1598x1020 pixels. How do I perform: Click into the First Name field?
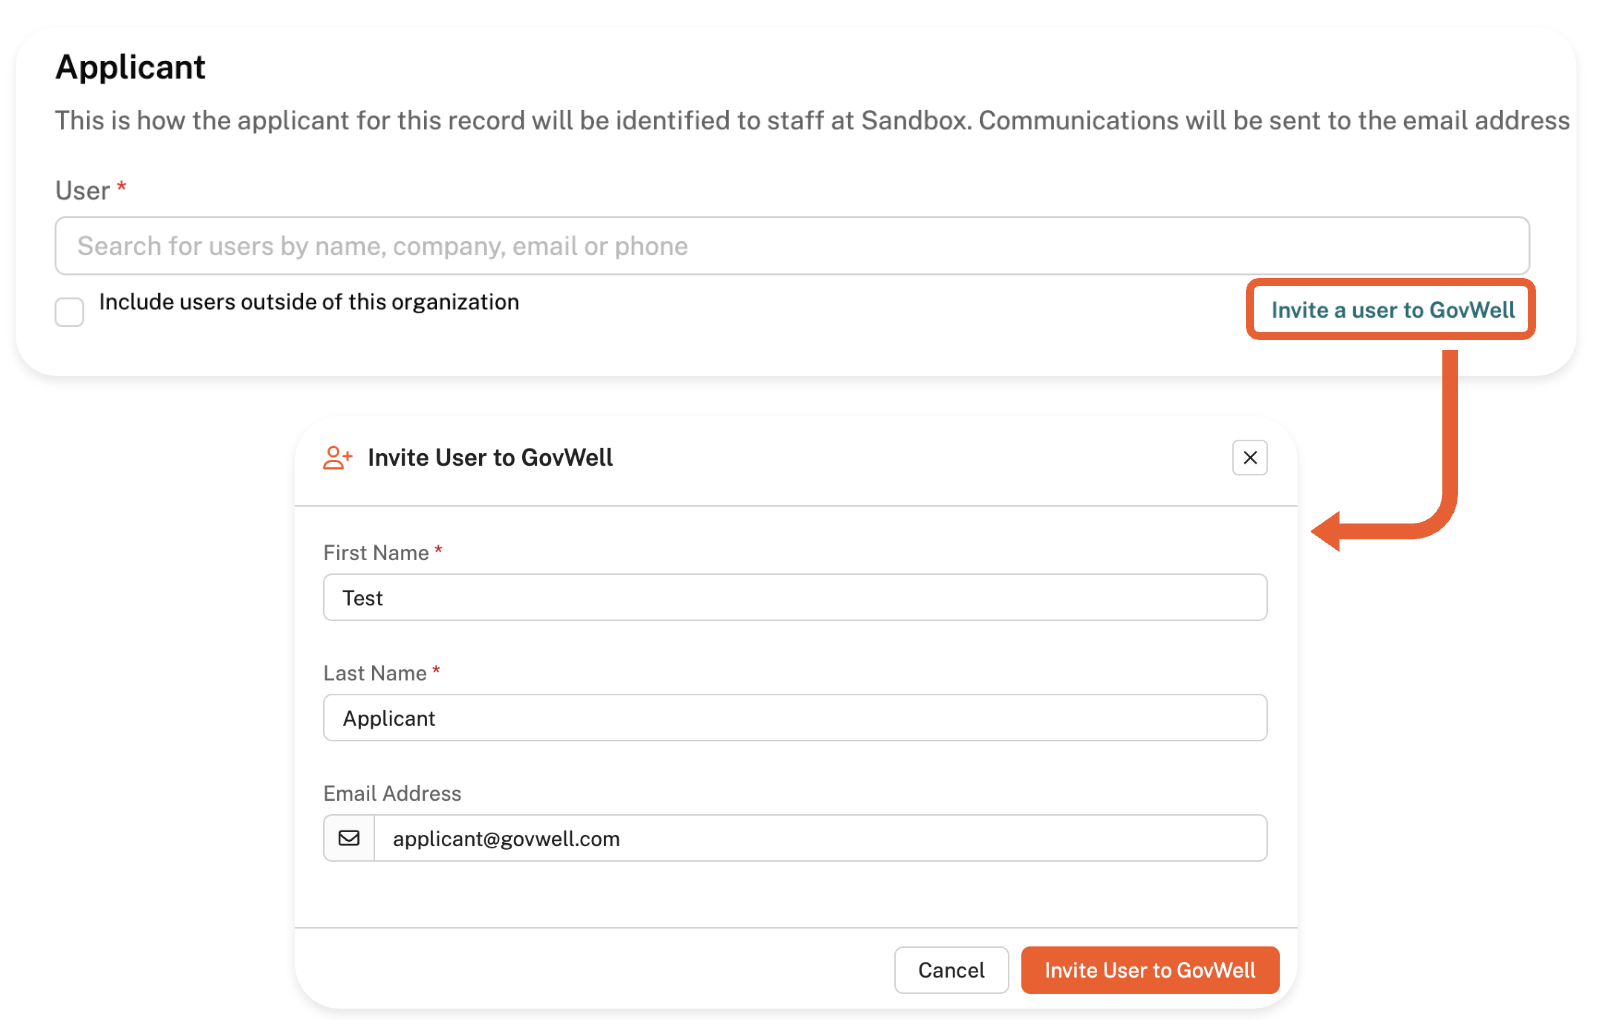795,598
